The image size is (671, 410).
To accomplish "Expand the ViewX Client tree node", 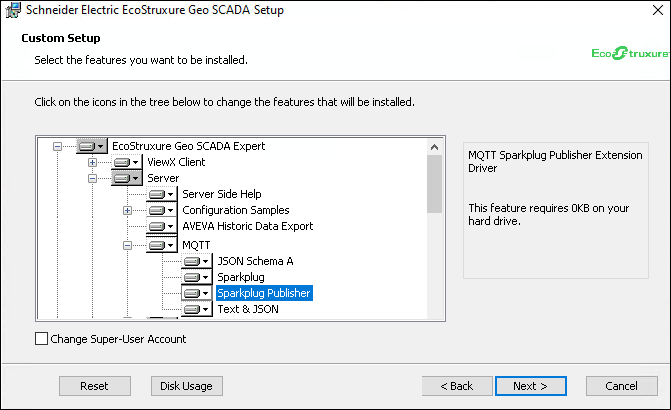I will [92, 162].
